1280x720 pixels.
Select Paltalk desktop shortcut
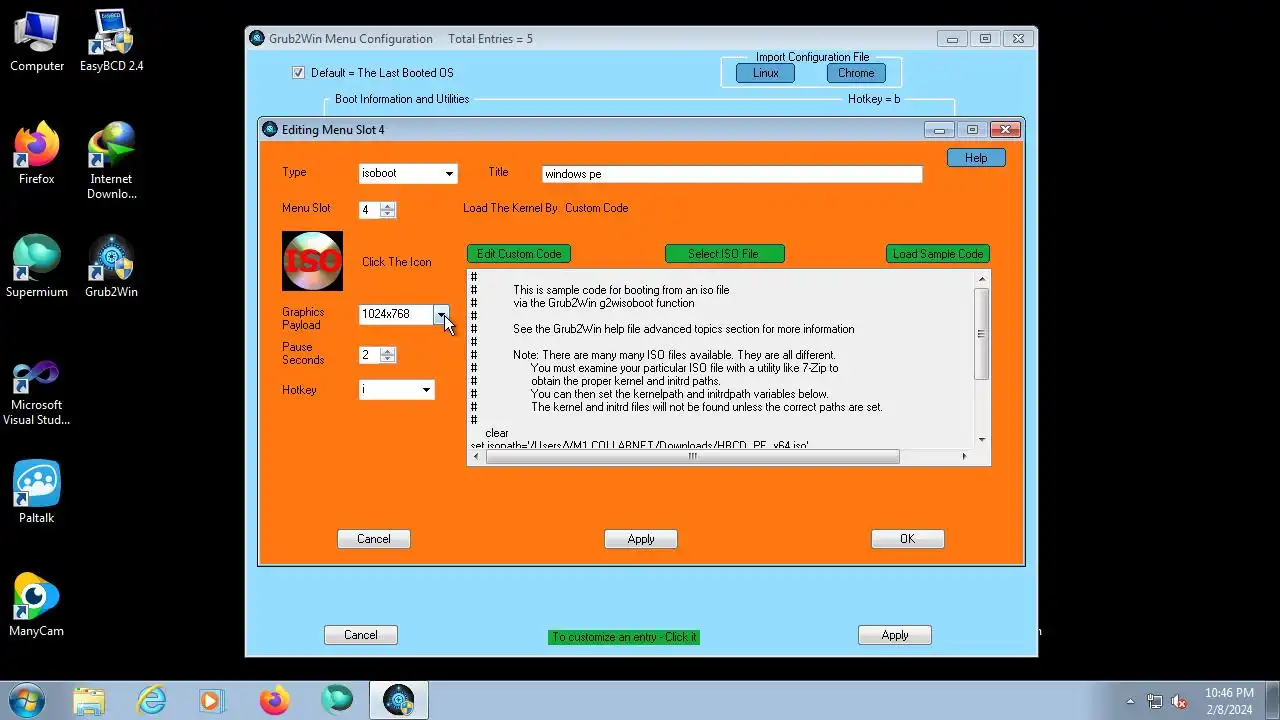pyautogui.click(x=37, y=493)
